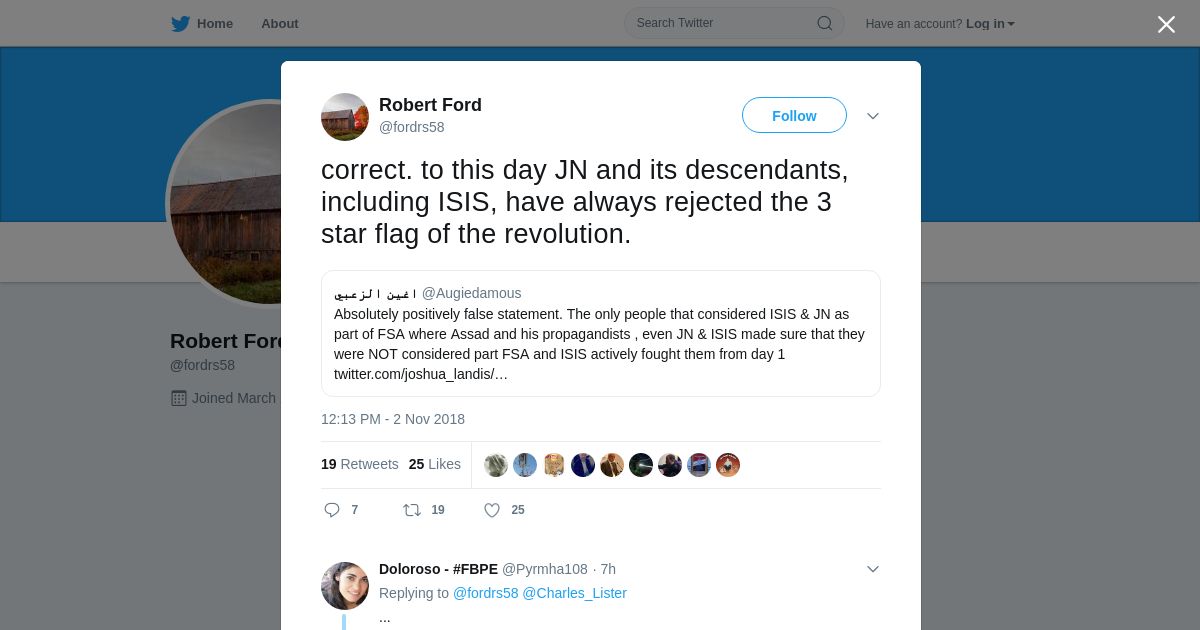Expand the chevron on Doloroso's reply
This screenshot has height=630, width=1200.
873,569
